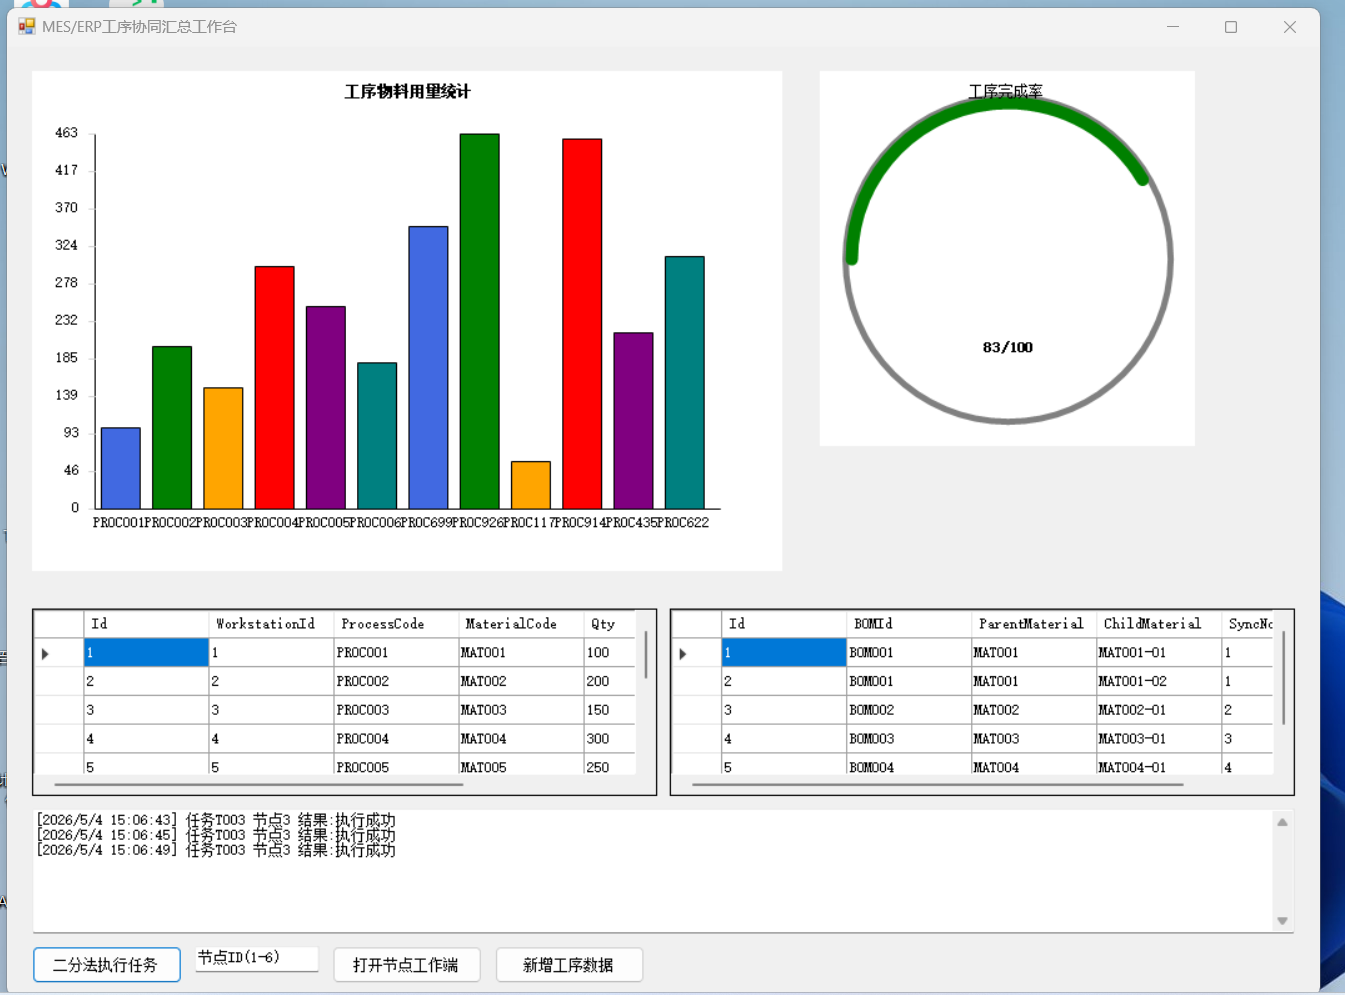Click the MAT003-01 child material cell
1345x995 pixels.
[1159, 739]
